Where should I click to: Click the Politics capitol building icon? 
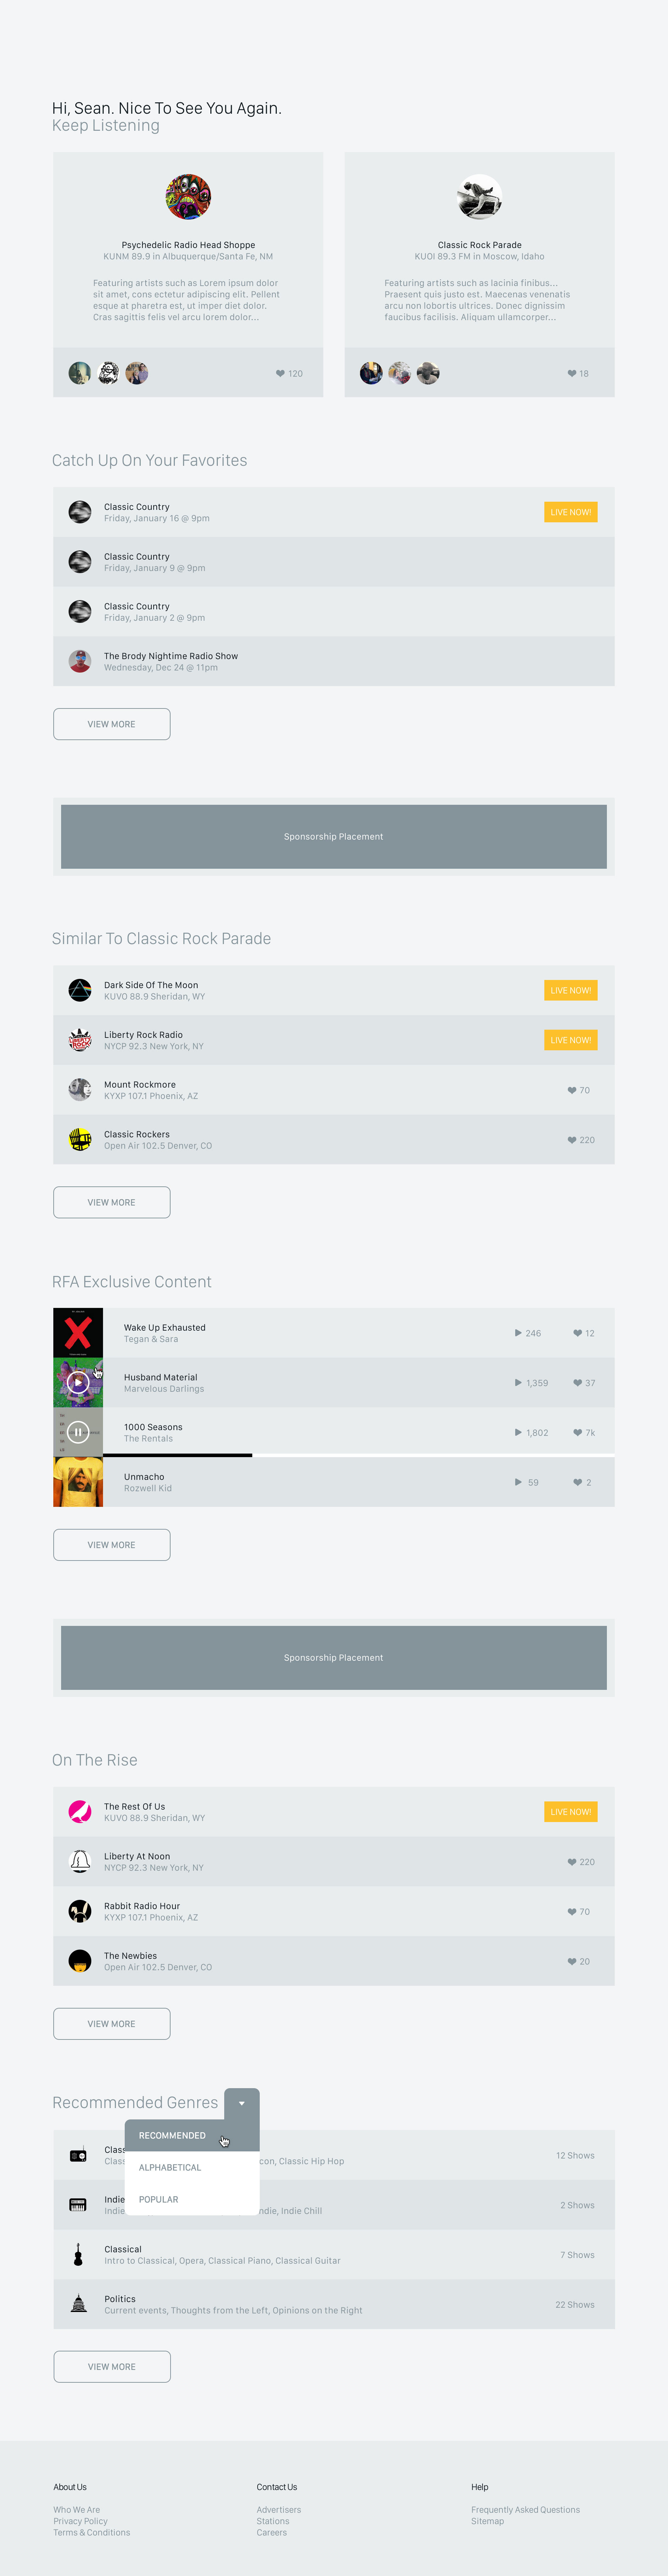[x=79, y=2304]
